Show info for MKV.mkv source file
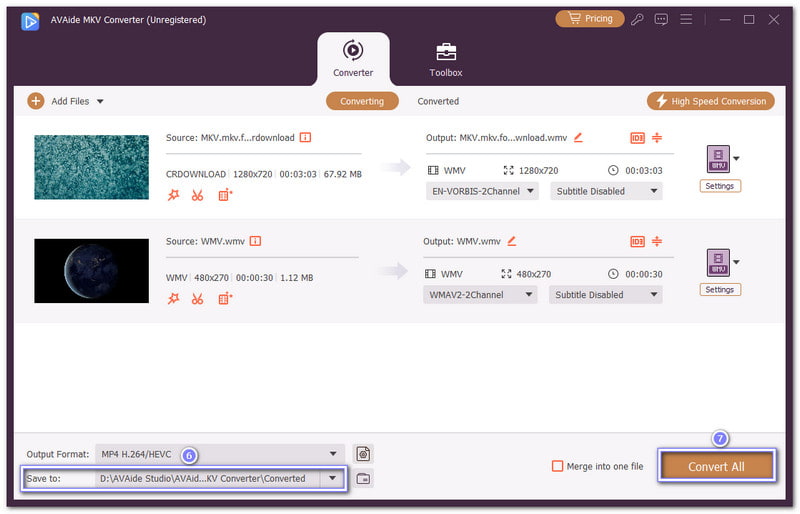Screen dimensions: 800x514 coord(305,137)
